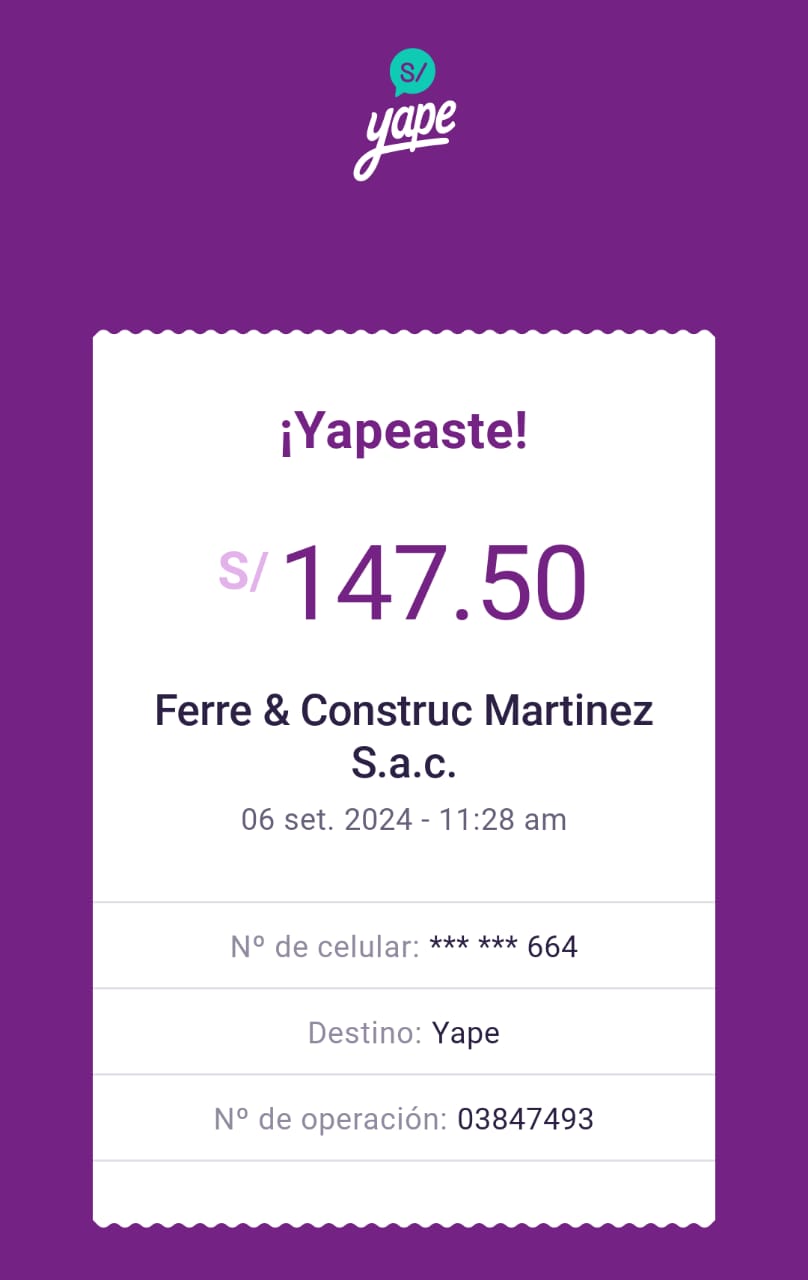Click the Nº de operación label
This screenshot has width=808, height=1280.
click(x=330, y=1119)
